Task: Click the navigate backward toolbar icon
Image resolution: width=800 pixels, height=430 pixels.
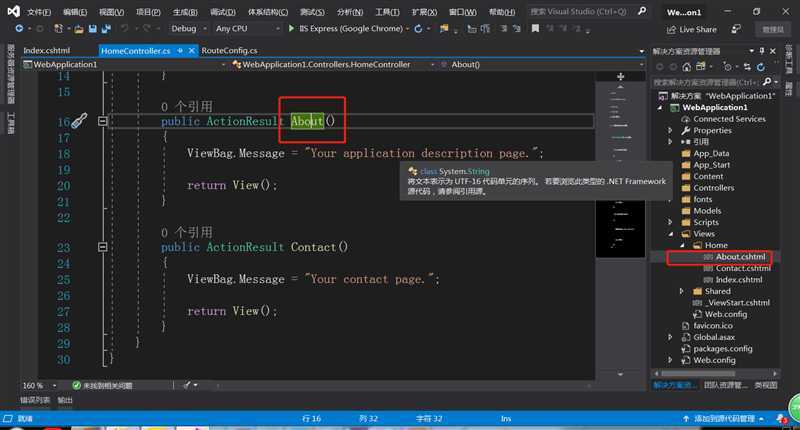Action: [x=19, y=29]
